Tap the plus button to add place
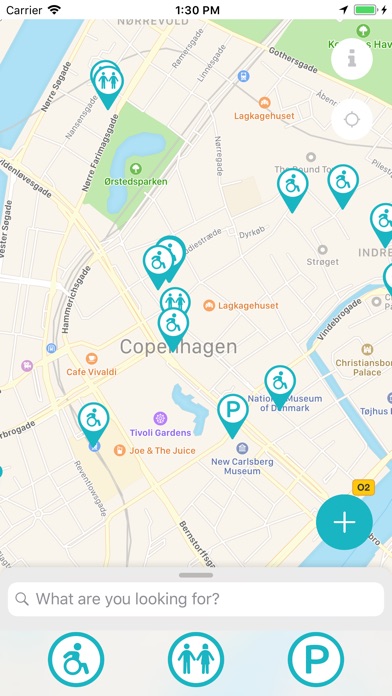Screen dimensions: 392x696 point(344,522)
